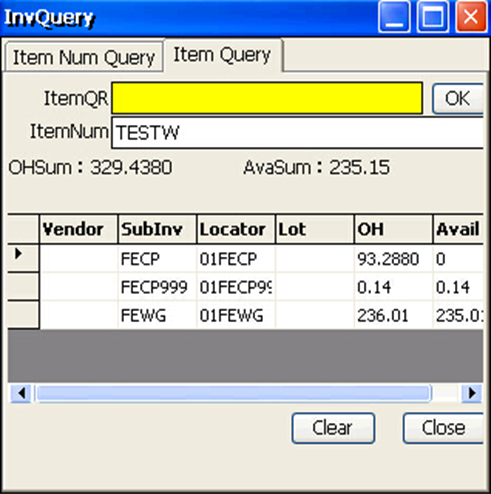This screenshot has height=494, width=491.
Task: Click the Locator column header
Action: (x=236, y=229)
